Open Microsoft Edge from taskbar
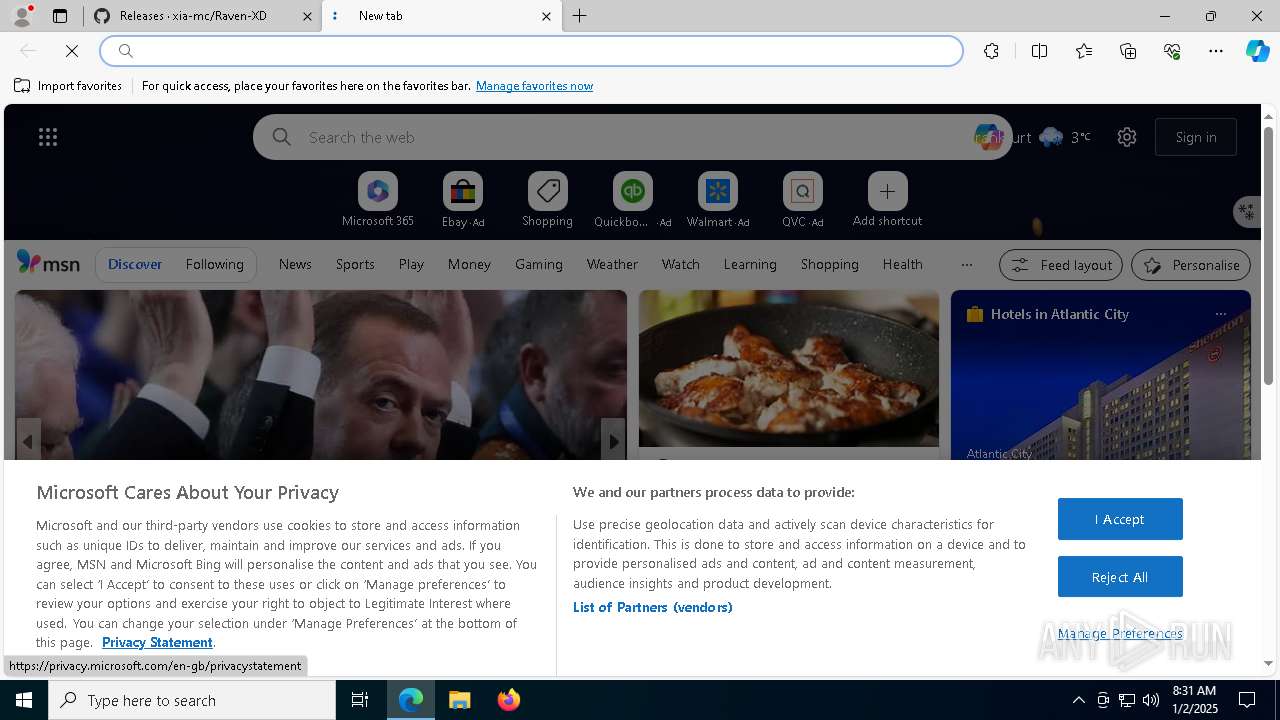Viewport: 1280px width, 720px height. click(411, 700)
